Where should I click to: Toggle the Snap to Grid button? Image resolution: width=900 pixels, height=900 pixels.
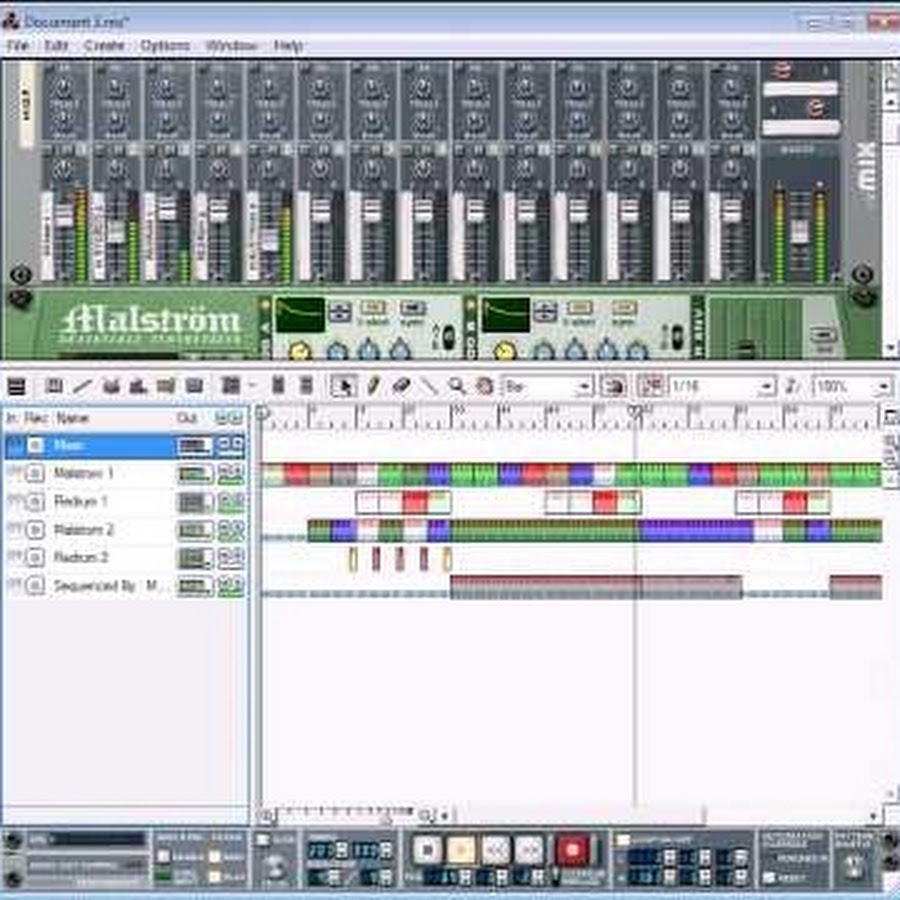click(650, 386)
